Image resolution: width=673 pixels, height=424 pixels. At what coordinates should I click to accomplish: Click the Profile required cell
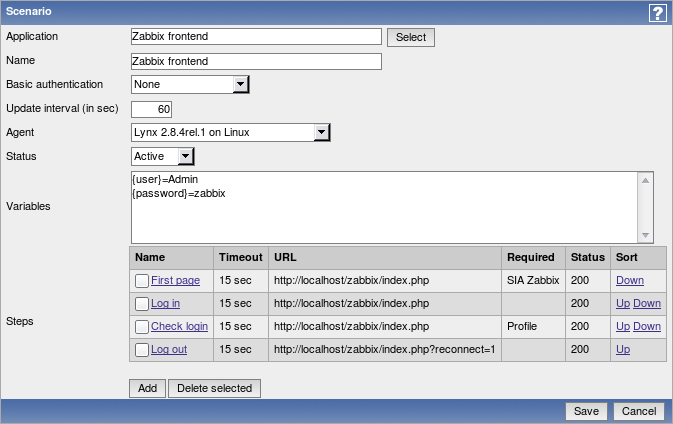tap(533, 326)
